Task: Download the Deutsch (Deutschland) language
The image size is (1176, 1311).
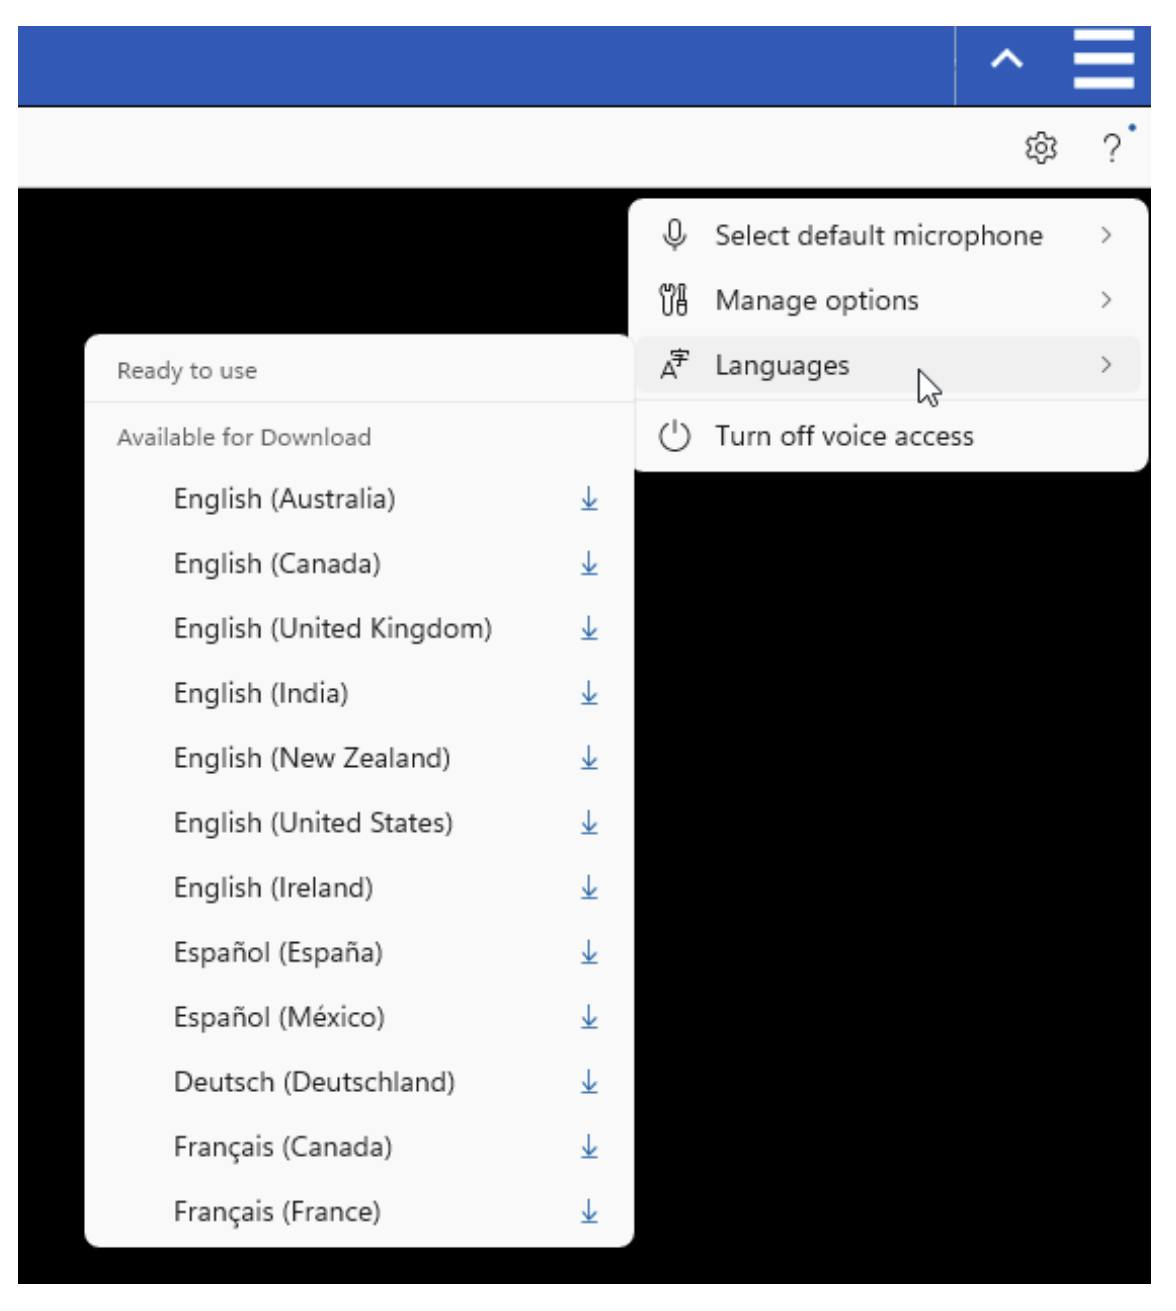Action: point(589,1082)
